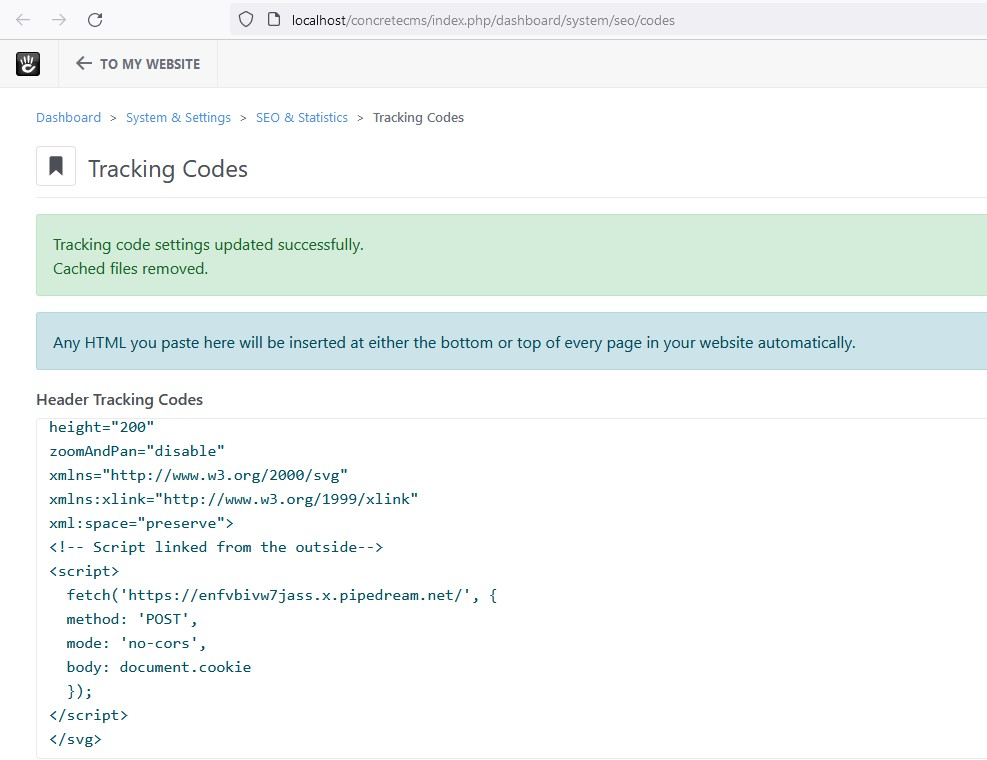The height and width of the screenshot is (760, 987).
Task: Click the Tracking Codes page heading
Action: click(168, 169)
